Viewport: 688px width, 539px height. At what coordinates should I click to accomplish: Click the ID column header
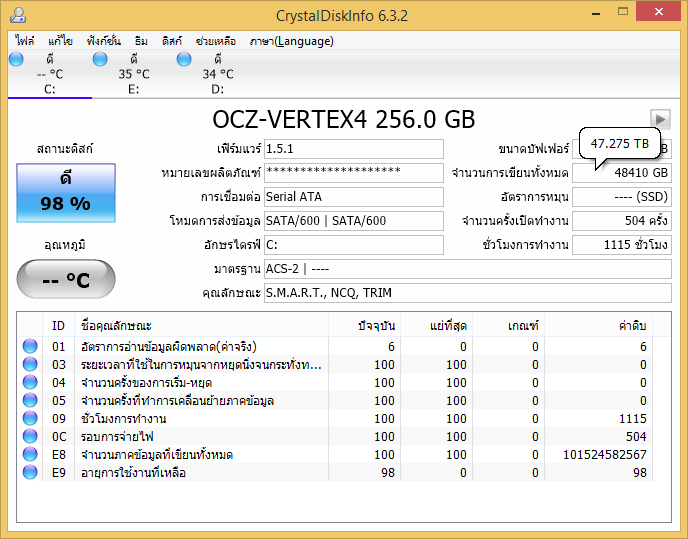coord(58,325)
